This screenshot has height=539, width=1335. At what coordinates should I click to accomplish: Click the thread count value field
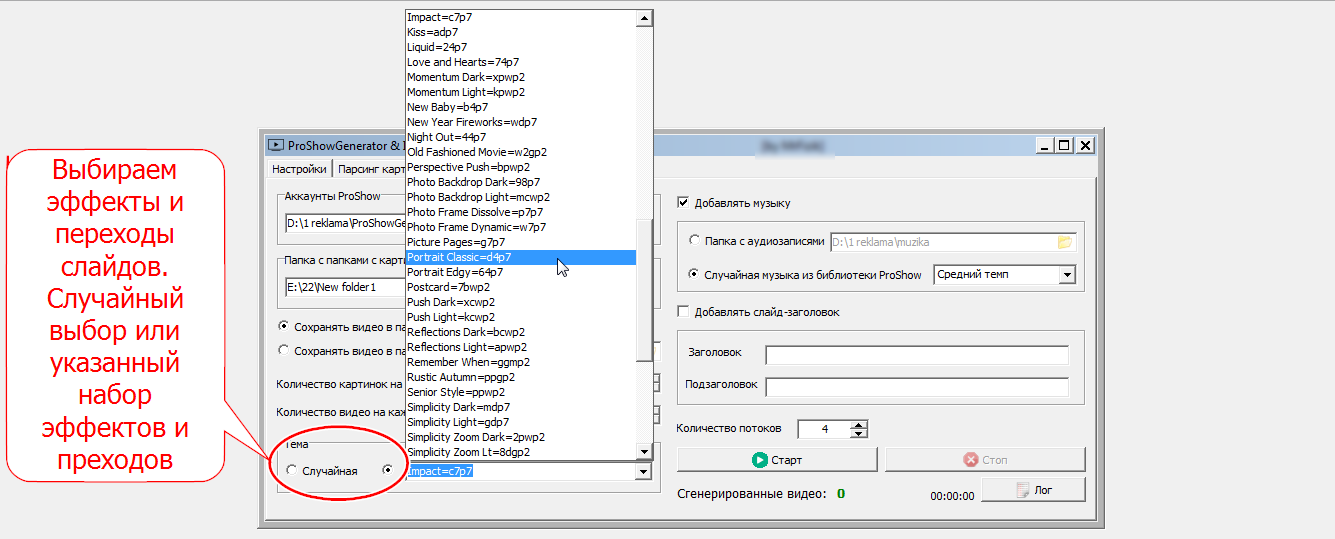pos(823,429)
